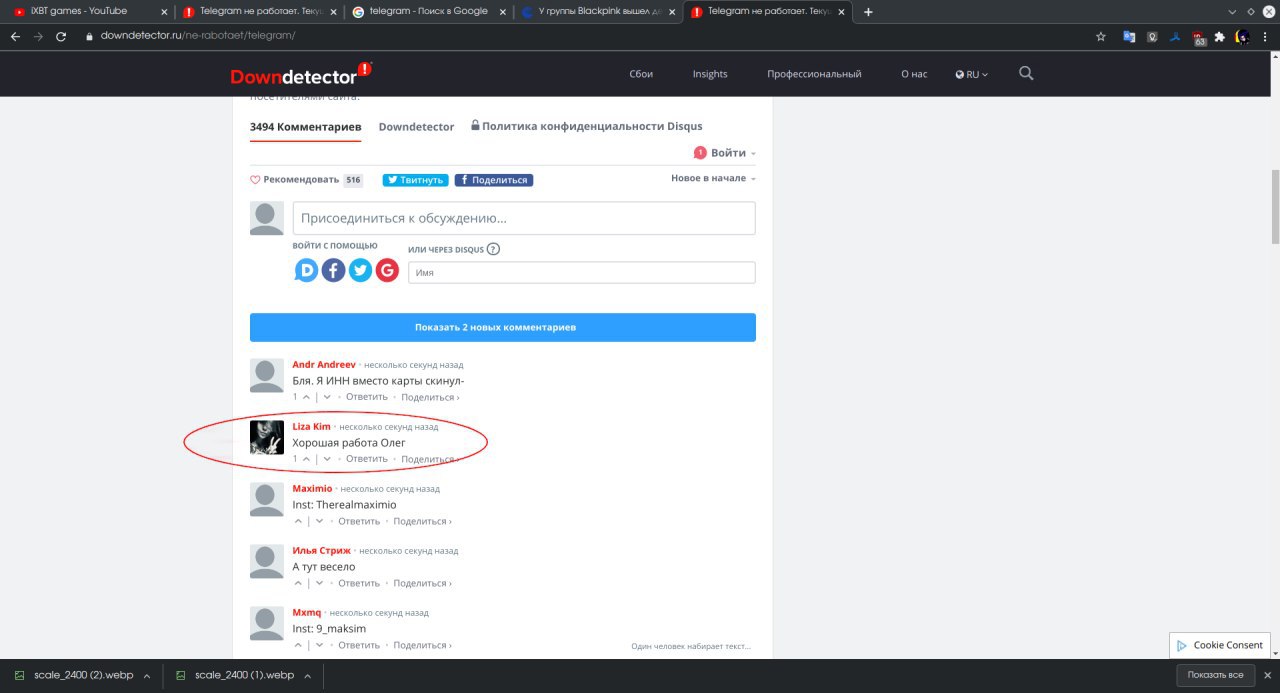The image size is (1280, 693).
Task: Log in with Twitter icon
Action: 360,270
